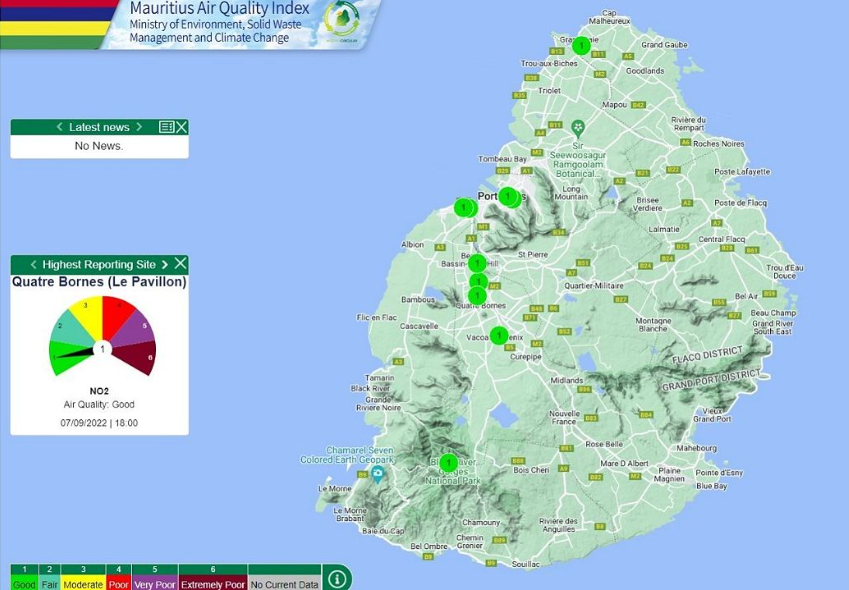Viewport: 849px width, 590px height.
Task: Select the Extremely Poor legend swatch
Action: pos(212,576)
